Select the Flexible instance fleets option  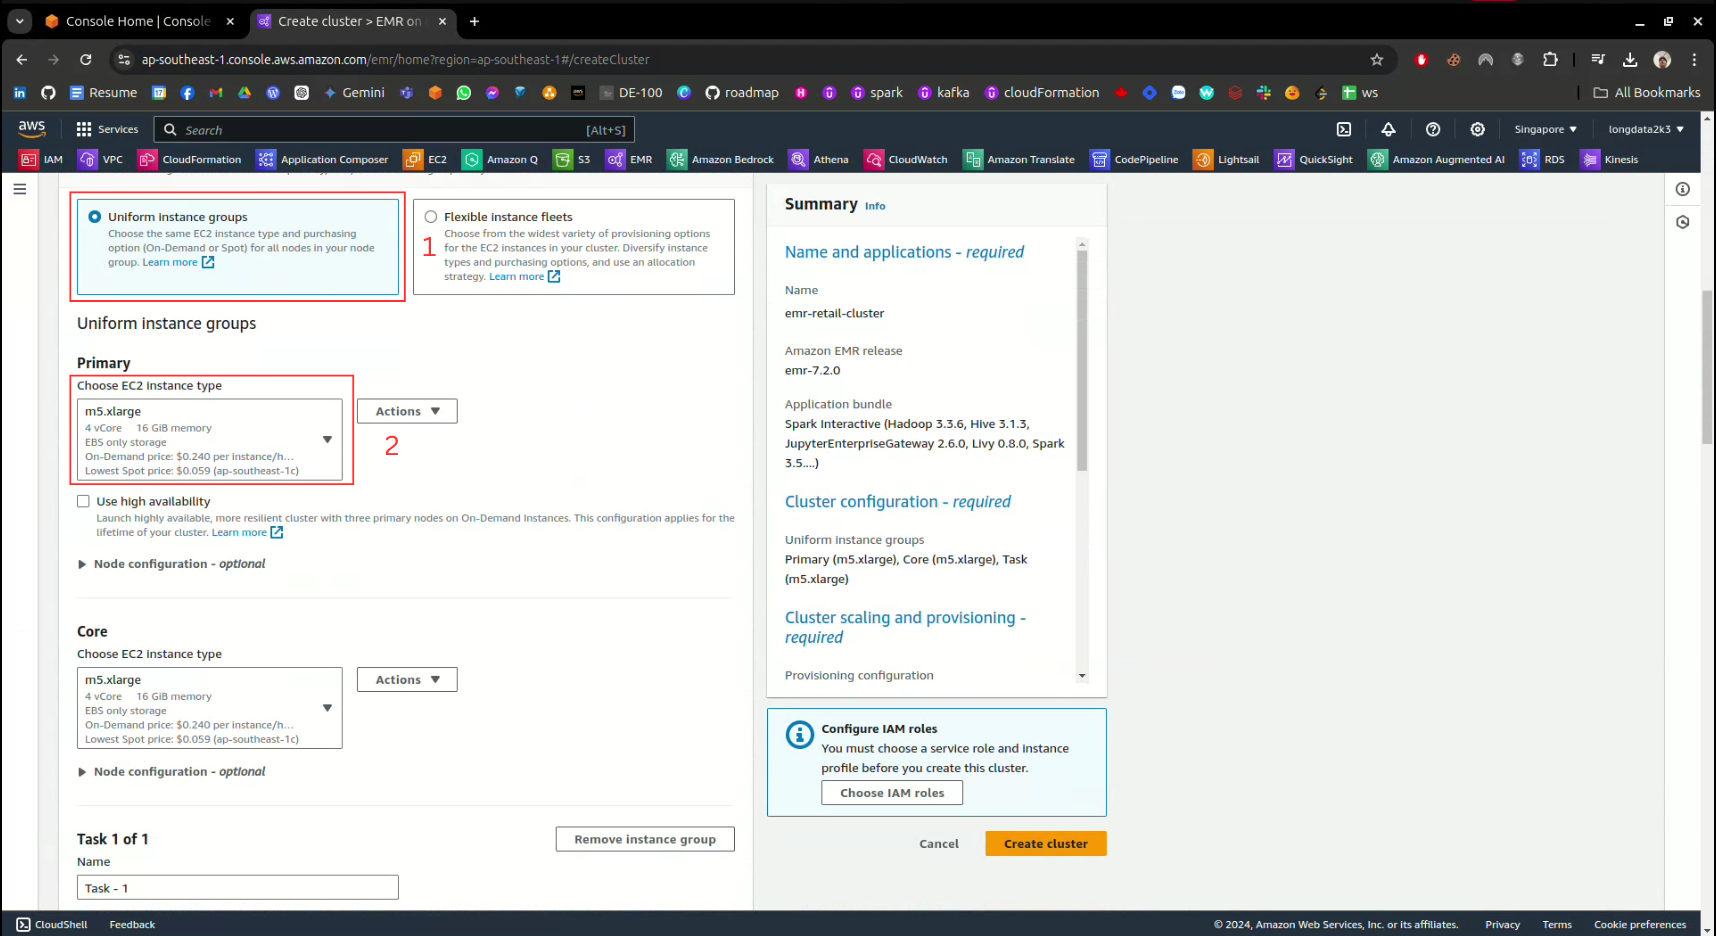(x=431, y=217)
